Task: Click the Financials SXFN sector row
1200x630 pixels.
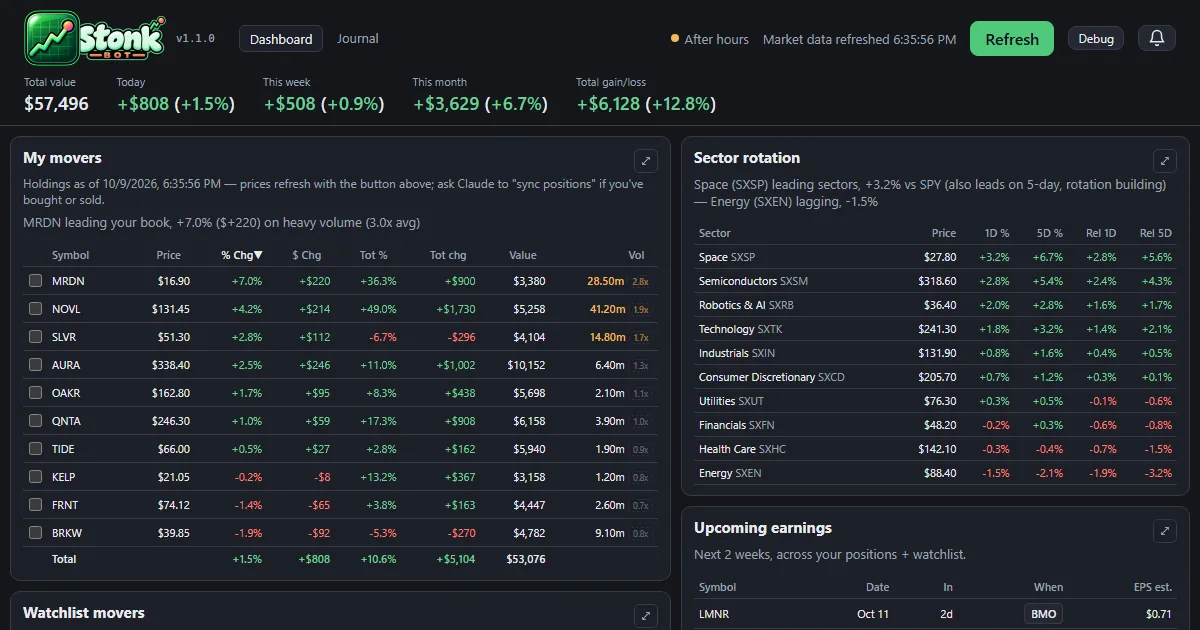Action: pos(935,425)
